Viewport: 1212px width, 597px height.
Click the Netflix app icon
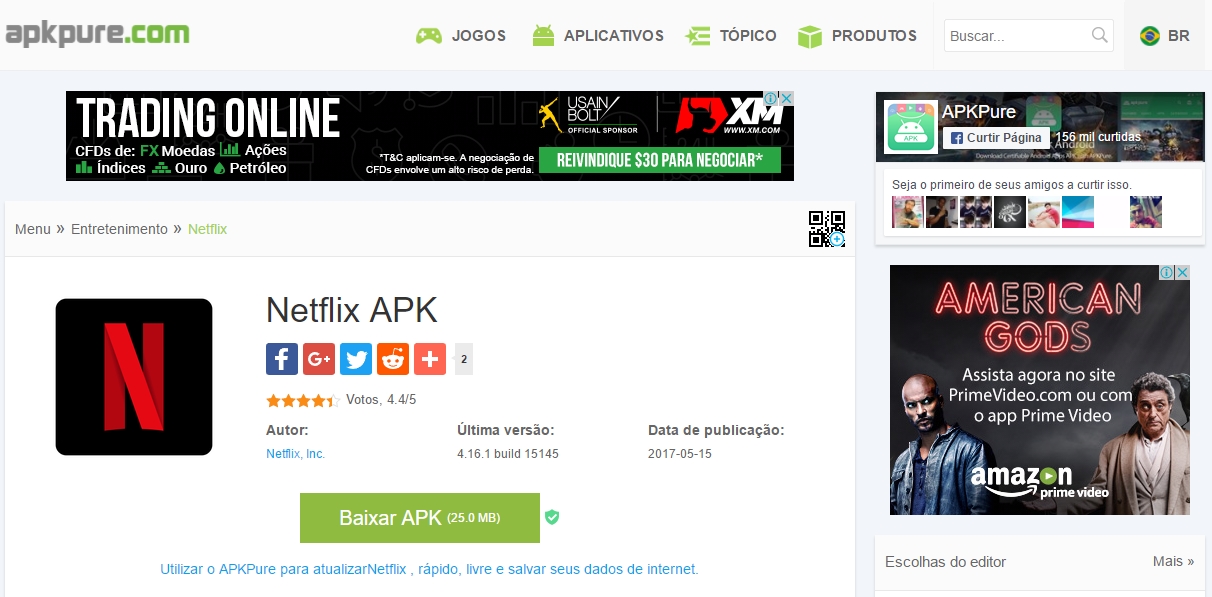(134, 377)
